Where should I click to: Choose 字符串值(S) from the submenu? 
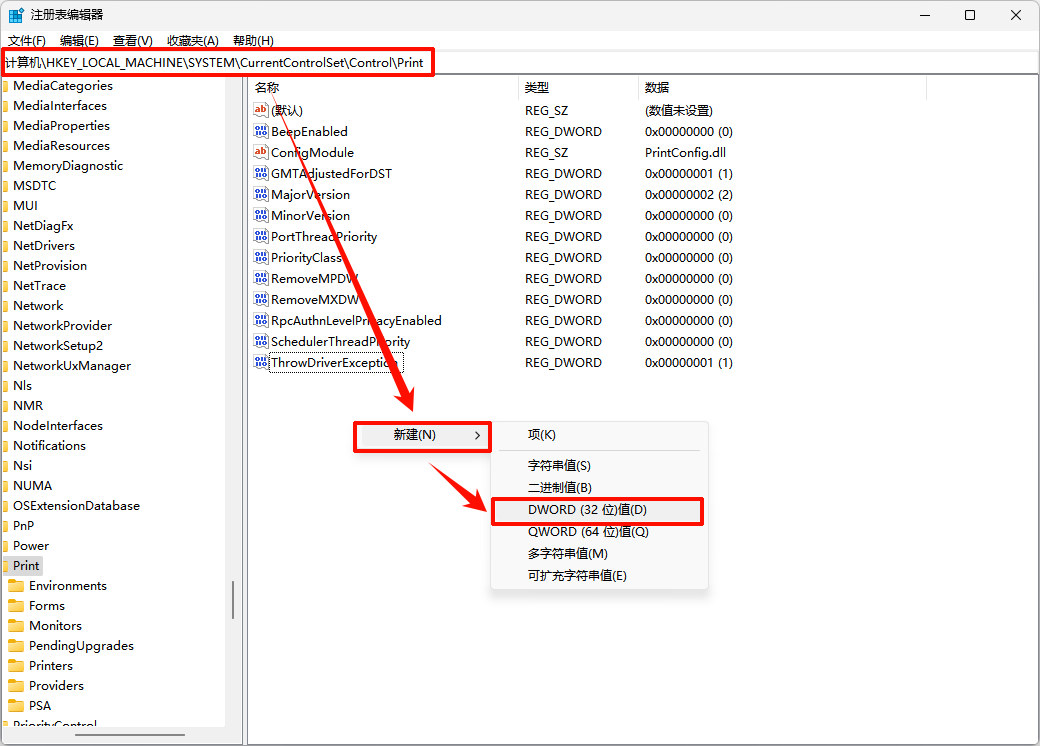pyautogui.click(x=559, y=466)
